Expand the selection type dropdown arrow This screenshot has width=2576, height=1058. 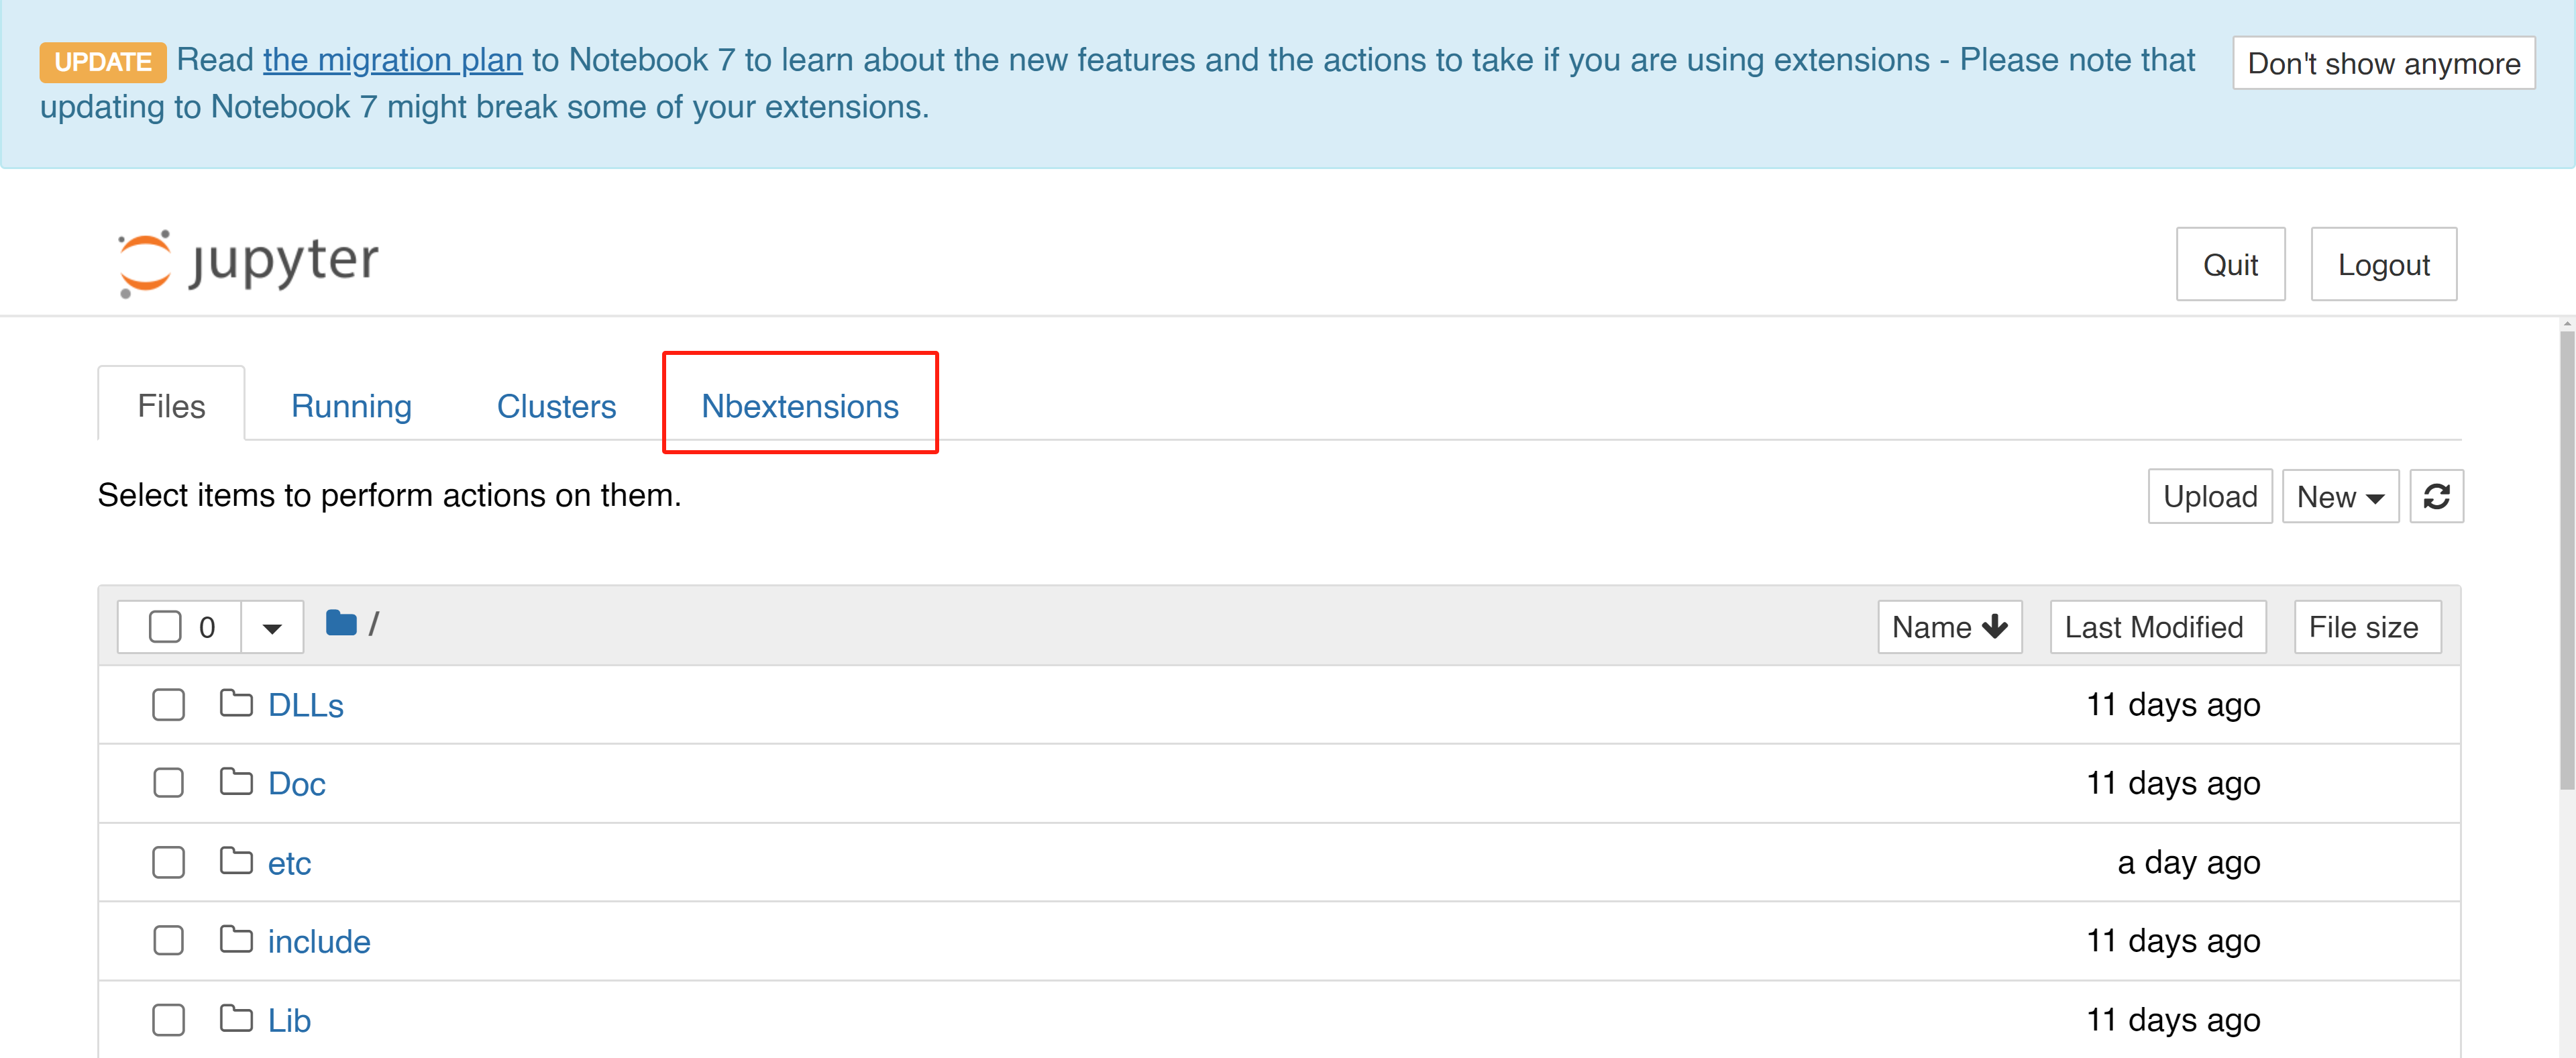tap(271, 628)
